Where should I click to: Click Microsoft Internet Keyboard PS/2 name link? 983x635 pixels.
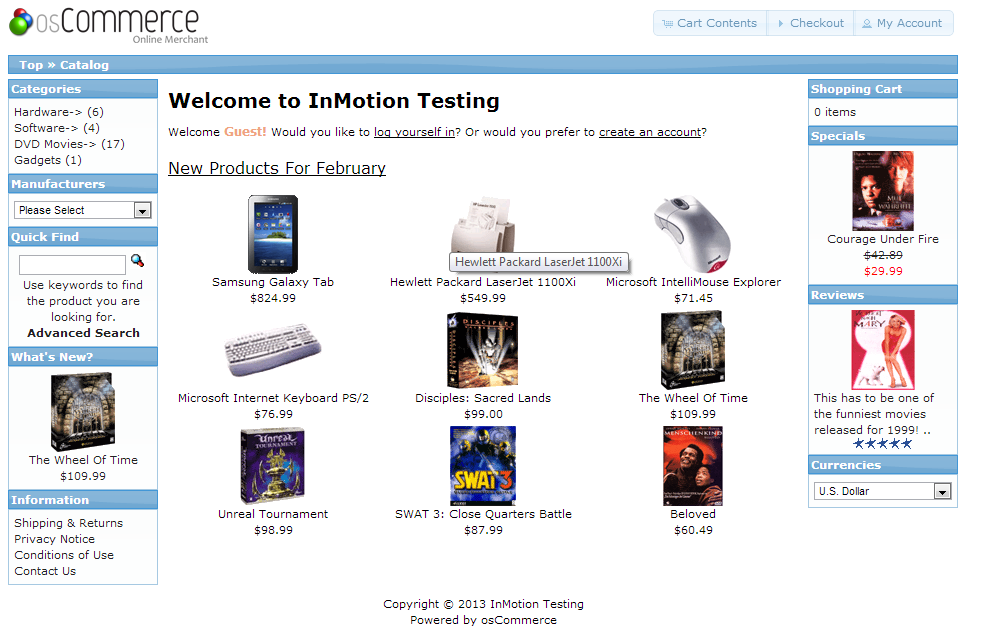[273, 398]
